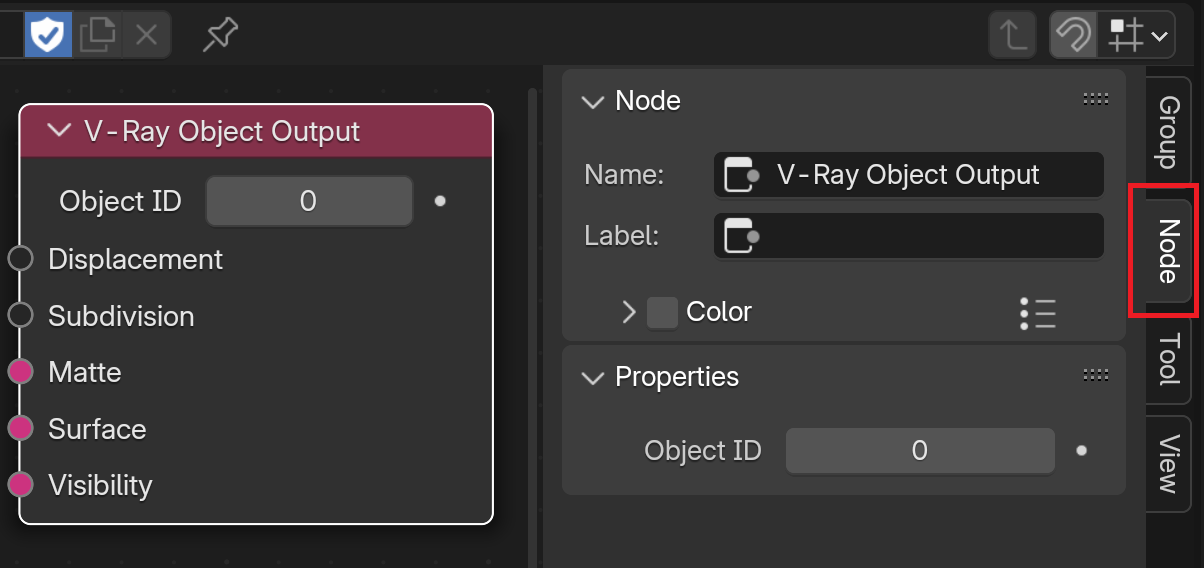The image size is (1204, 568).
Task: Click the parent node tree arrow icon
Action: (1014, 36)
